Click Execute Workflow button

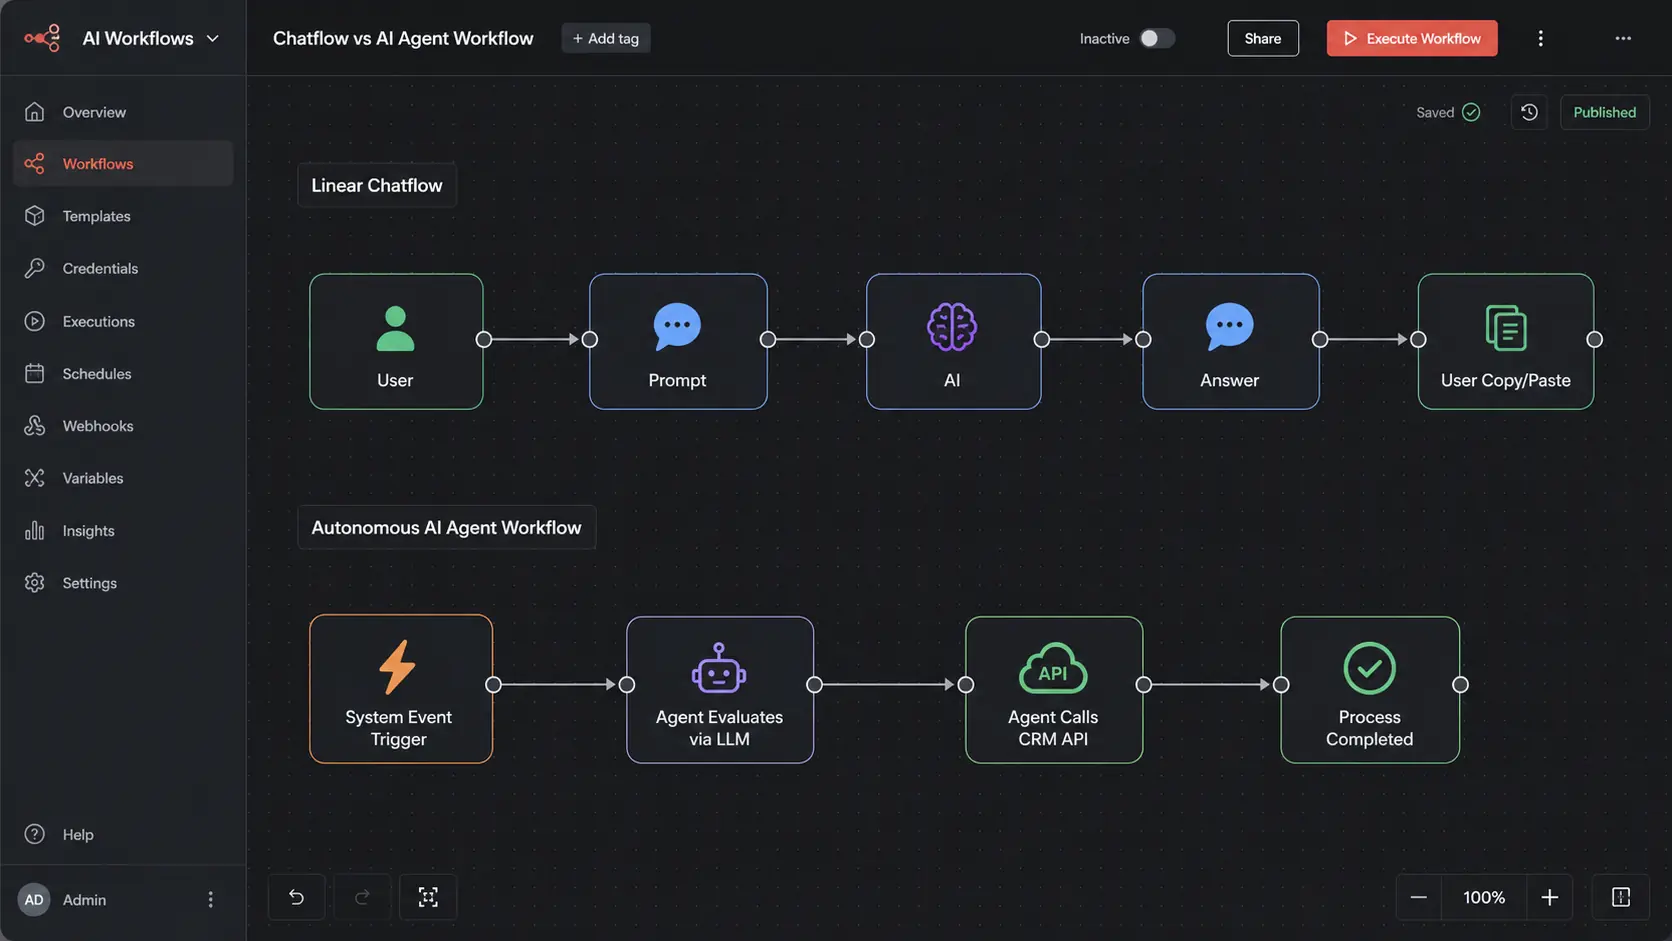pyautogui.click(x=1412, y=38)
